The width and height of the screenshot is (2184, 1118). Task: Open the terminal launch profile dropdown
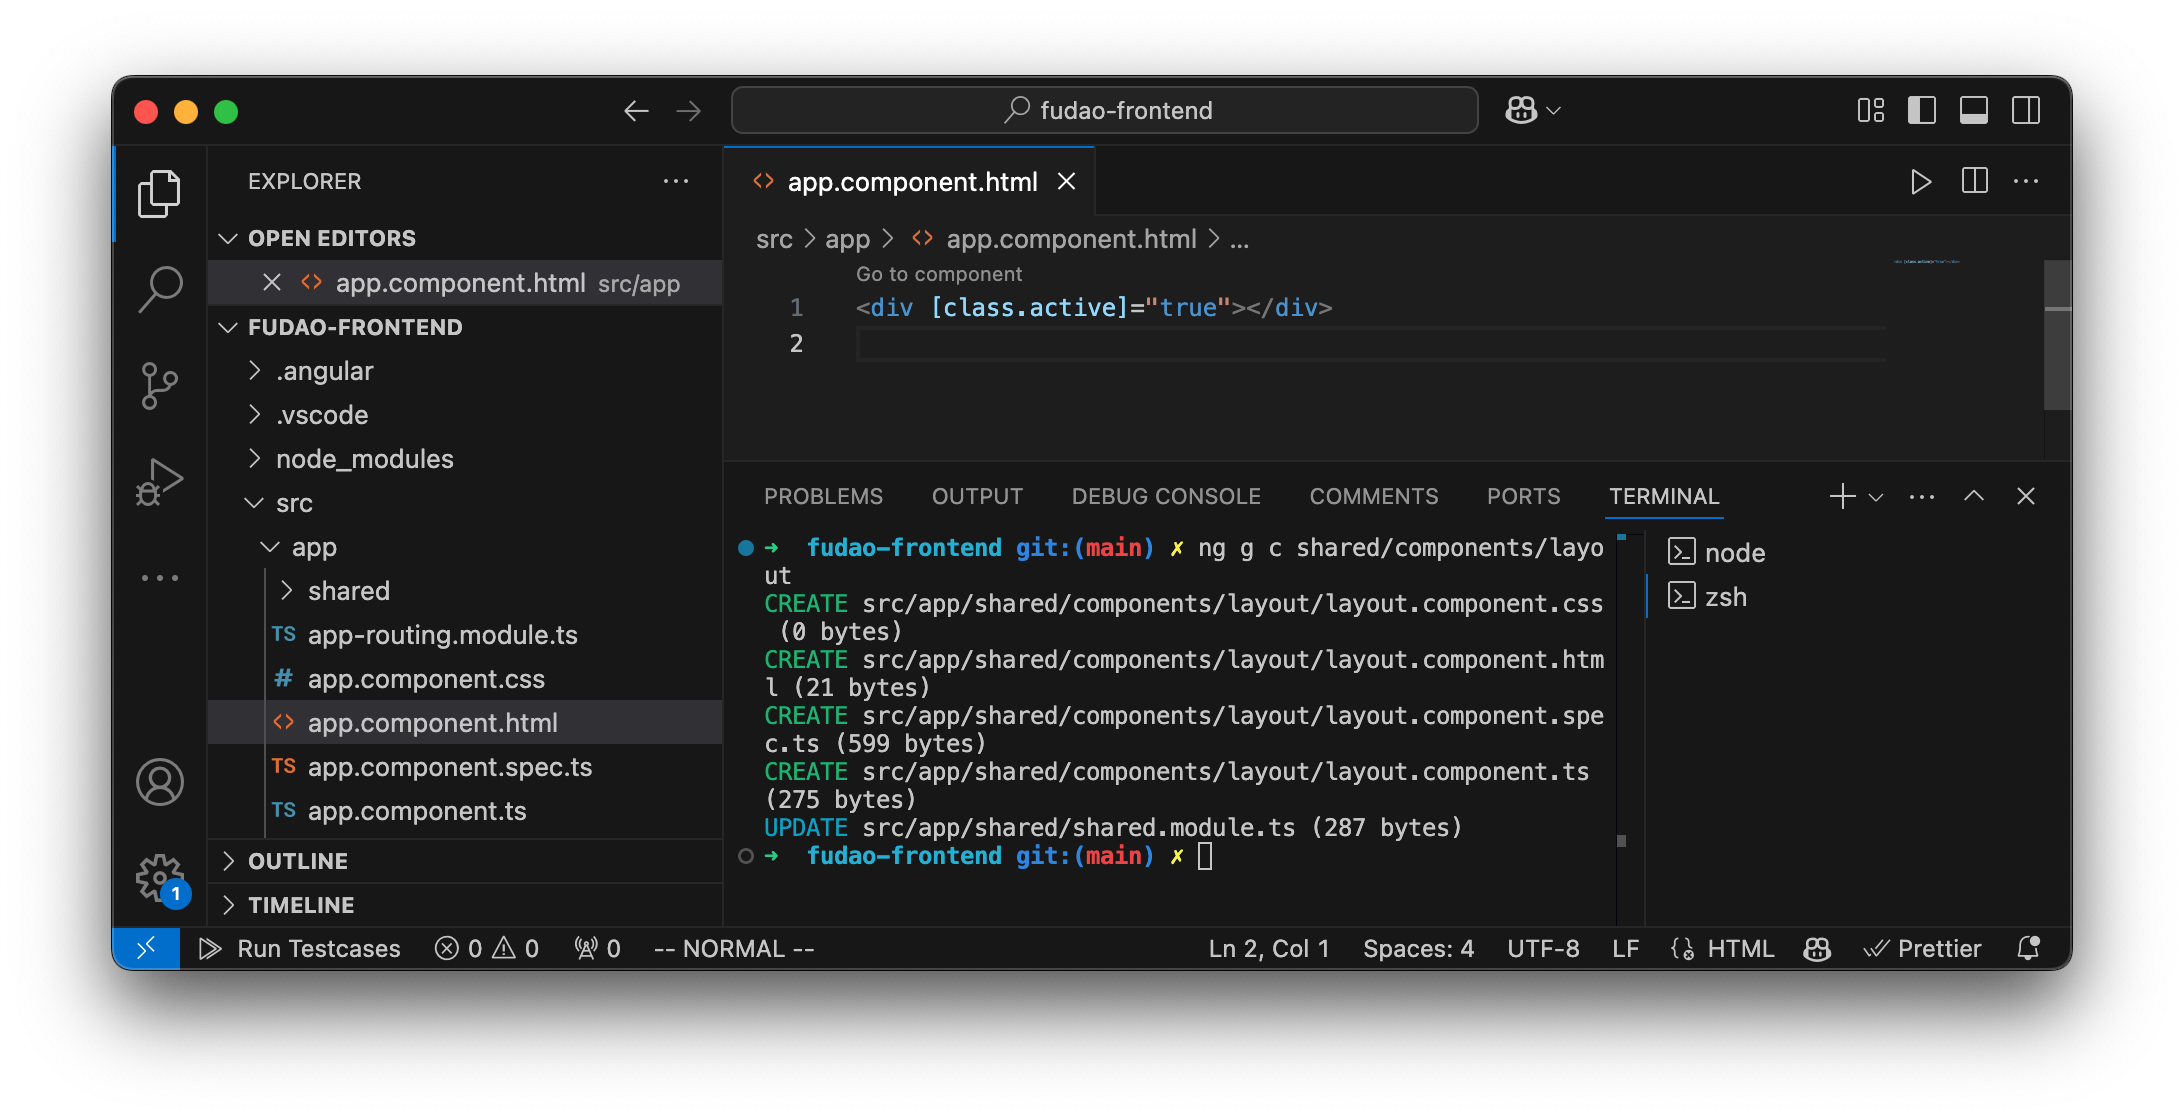point(1875,496)
